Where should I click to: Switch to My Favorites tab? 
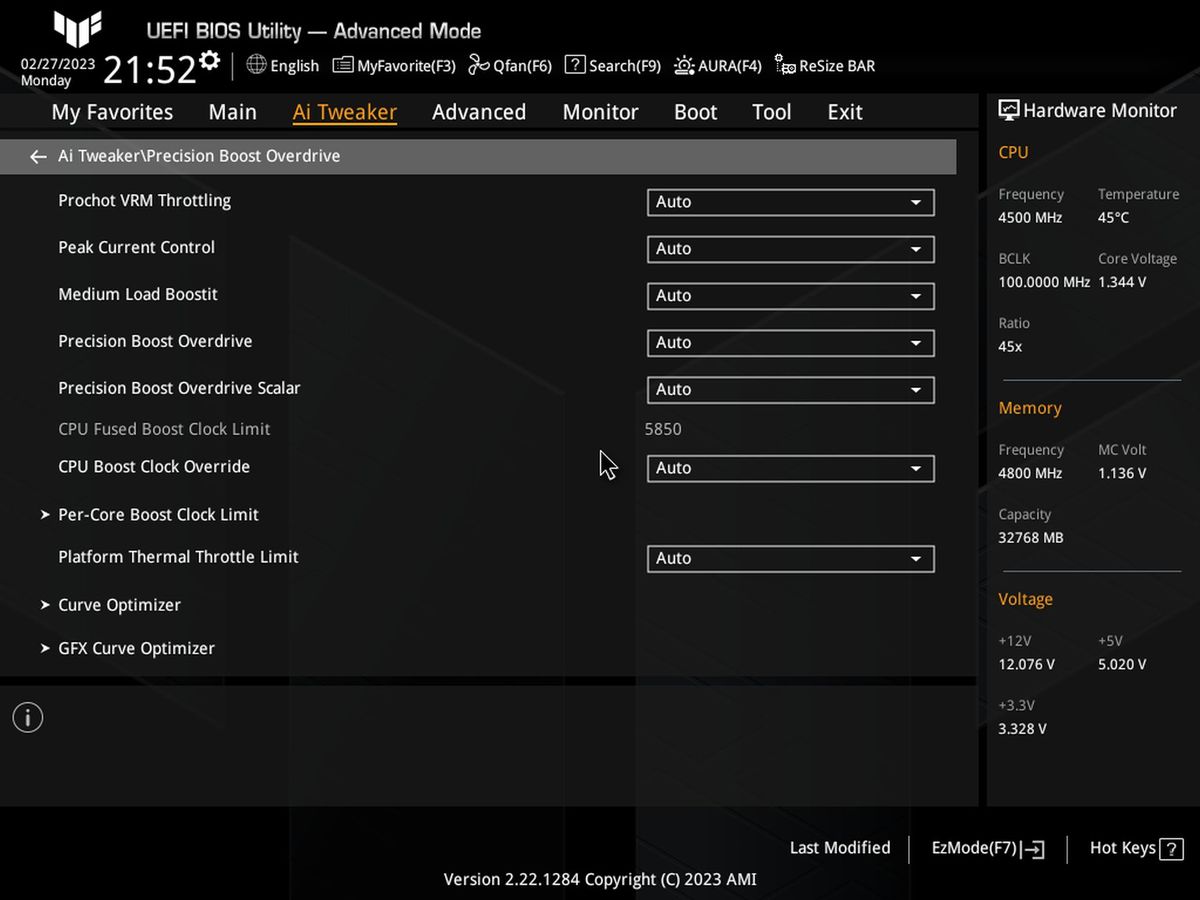112,112
